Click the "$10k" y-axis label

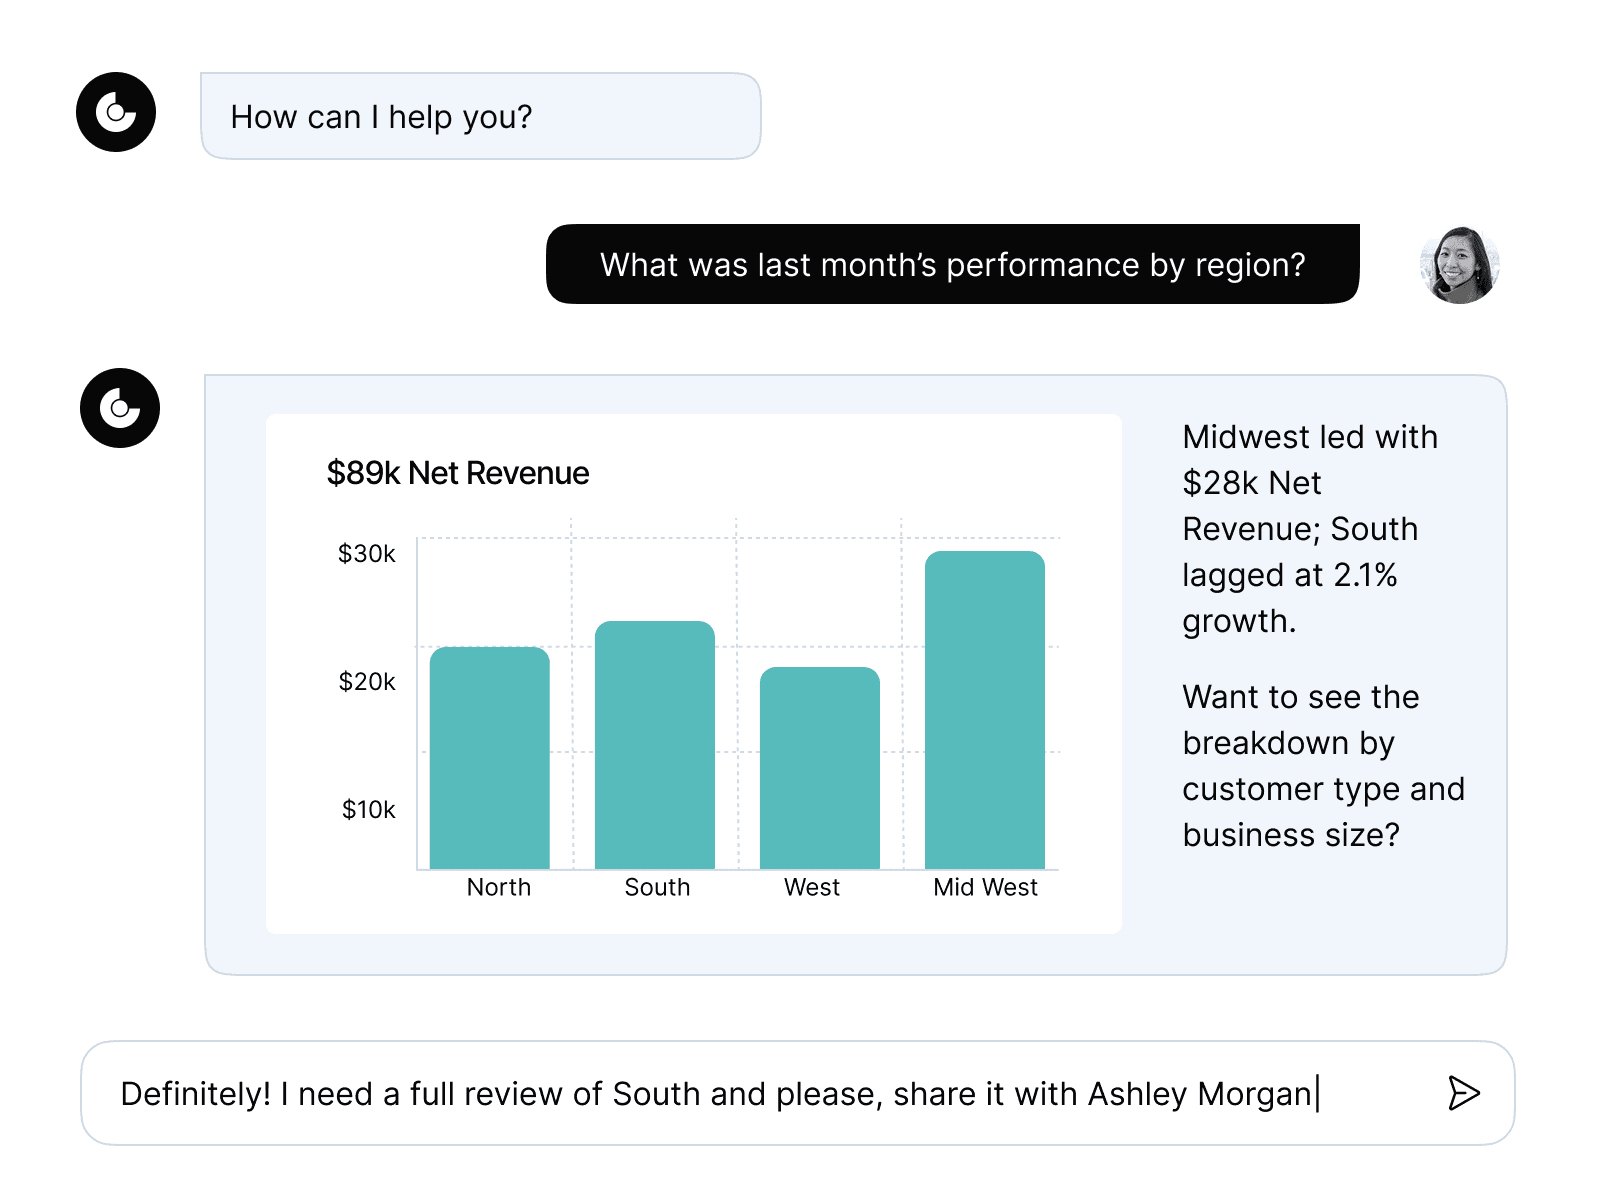369,810
